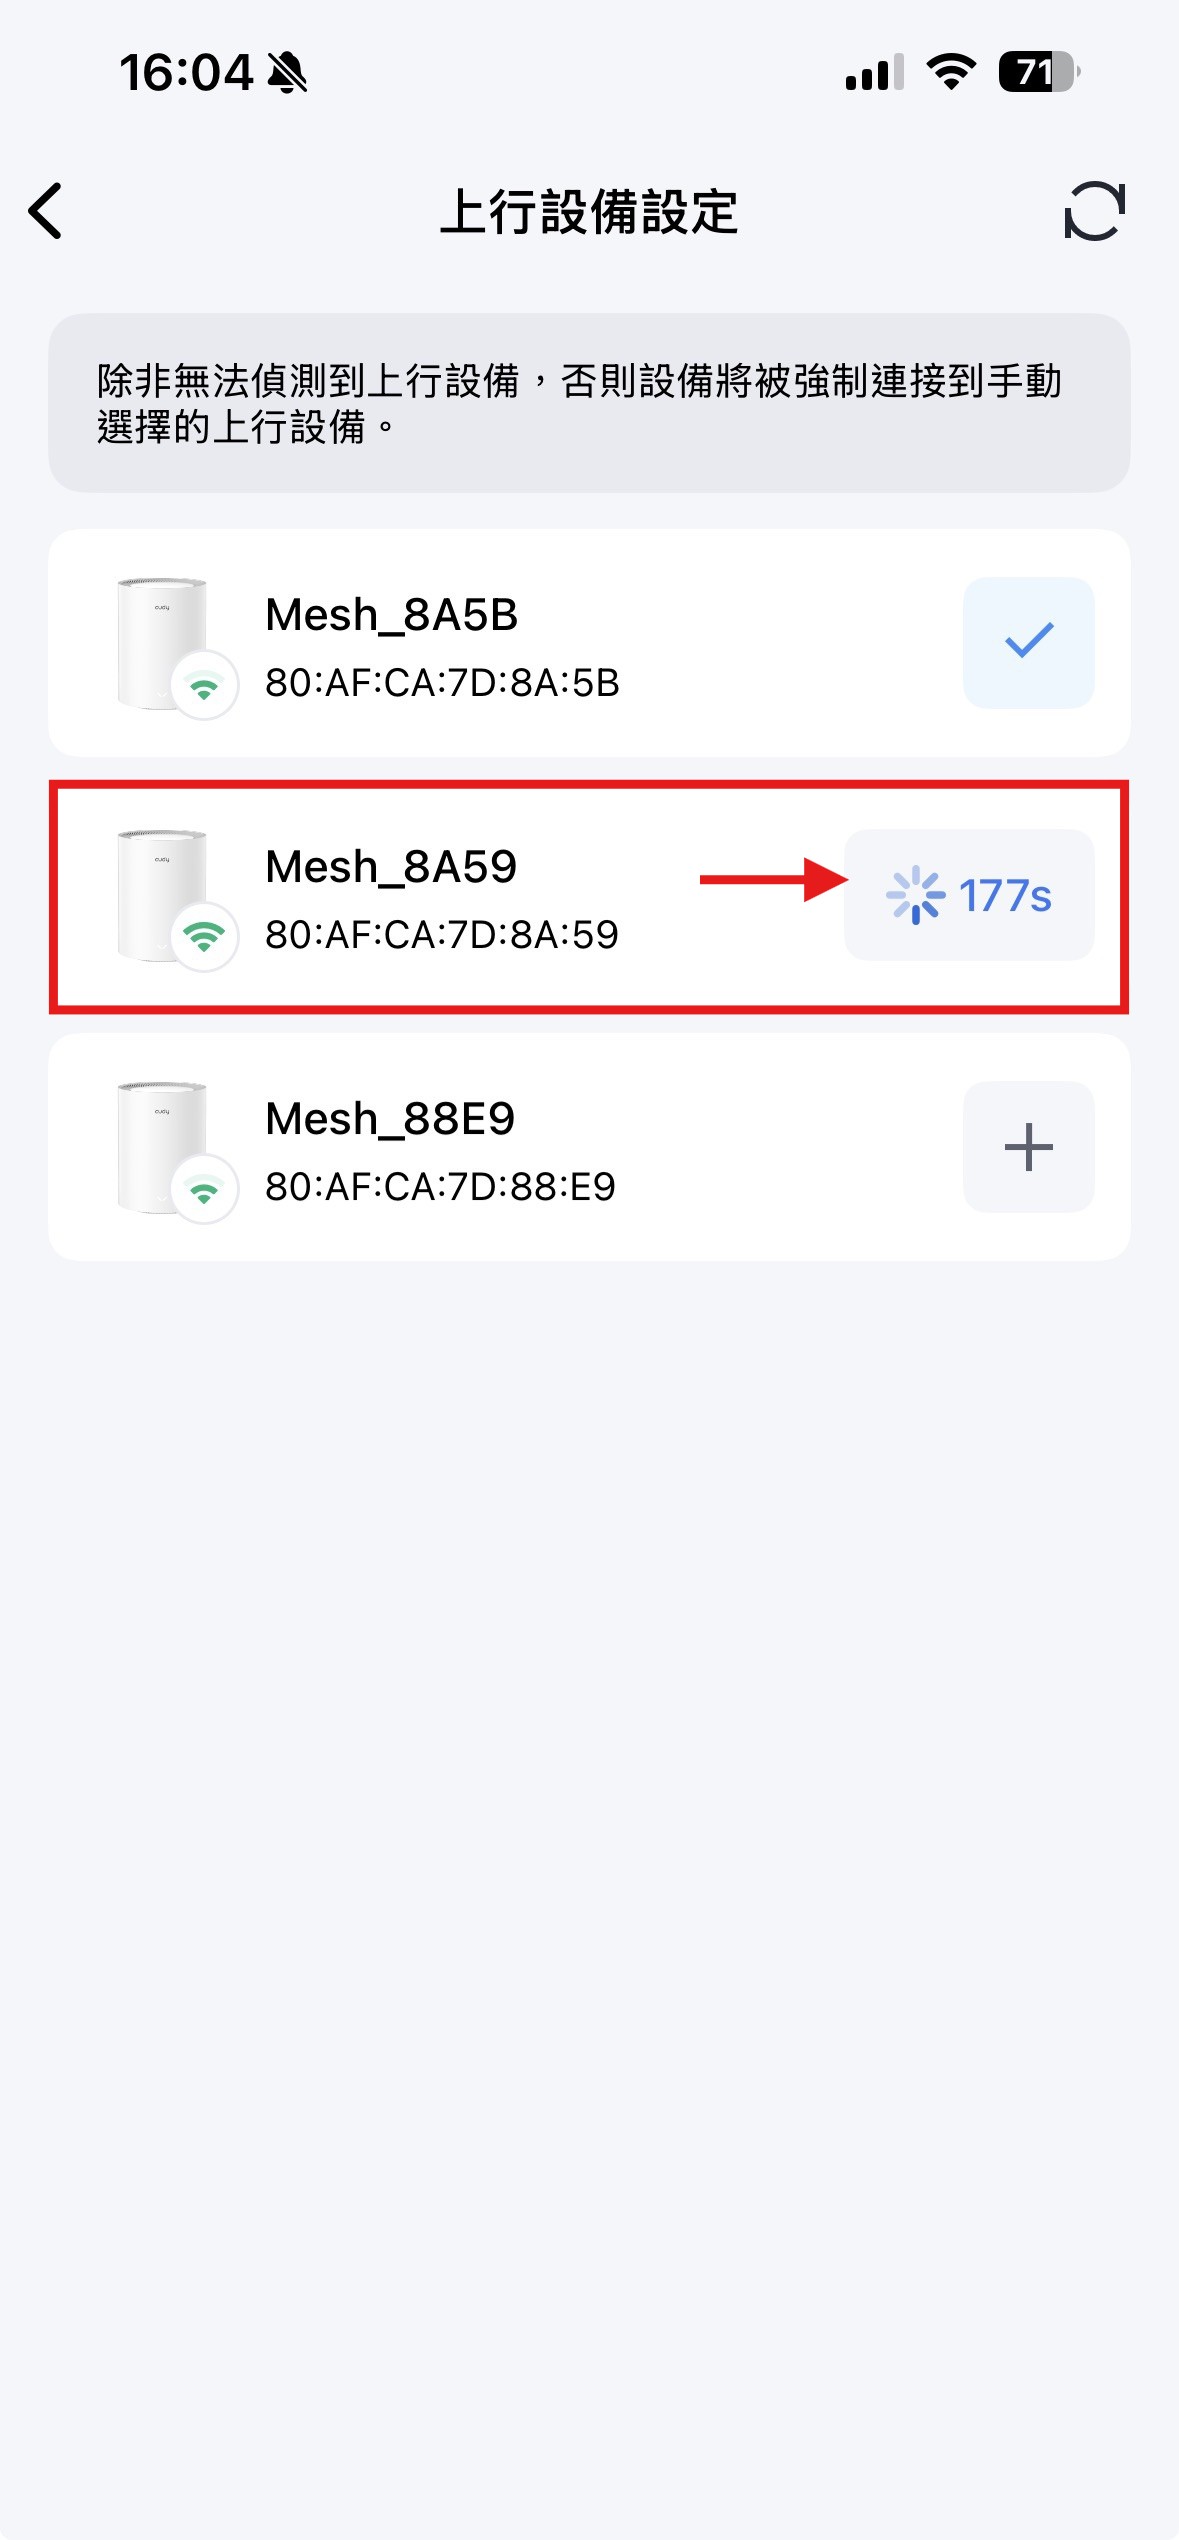1179x2540 pixels.
Task: Tap MAC address 80:AF:CA:7D:8A:5B
Action: pyautogui.click(x=442, y=683)
